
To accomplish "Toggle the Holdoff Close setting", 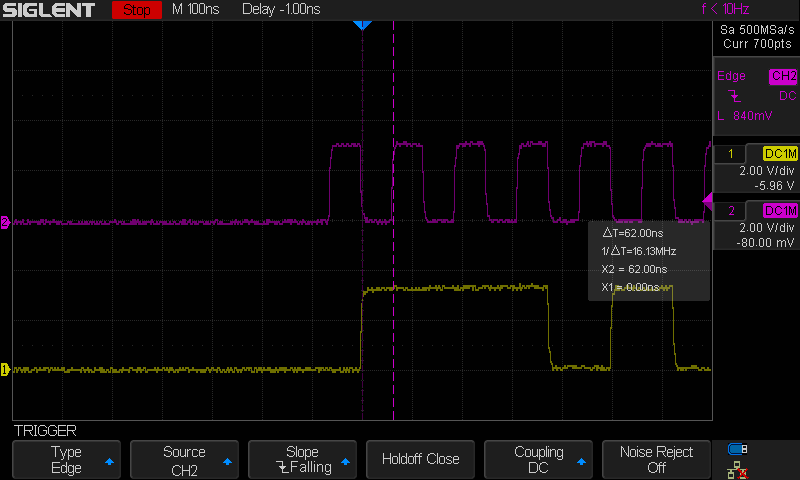I will [420, 459].
